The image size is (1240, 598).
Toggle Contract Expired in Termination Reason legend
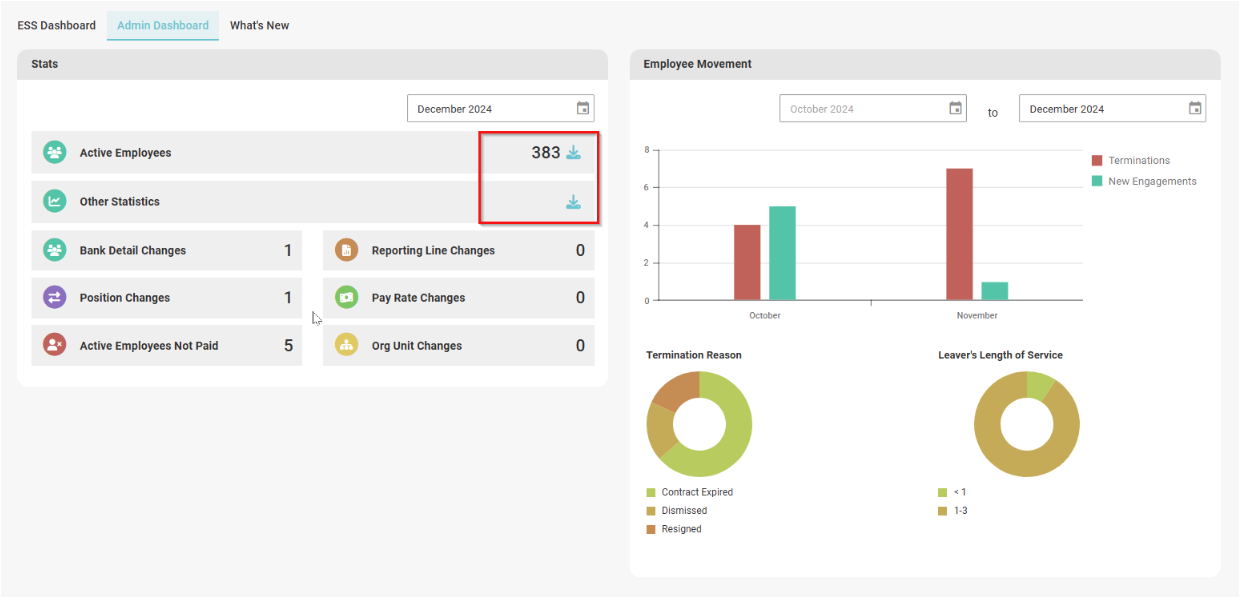[x=696, y=492]
